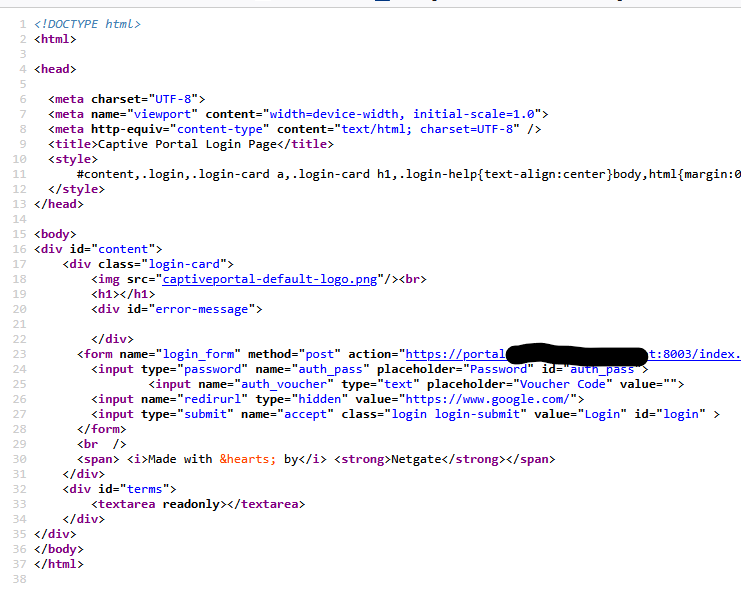Click line number 11 in the gutter
The height and width of the screenshot is (595, 741).
coord(19,174)
